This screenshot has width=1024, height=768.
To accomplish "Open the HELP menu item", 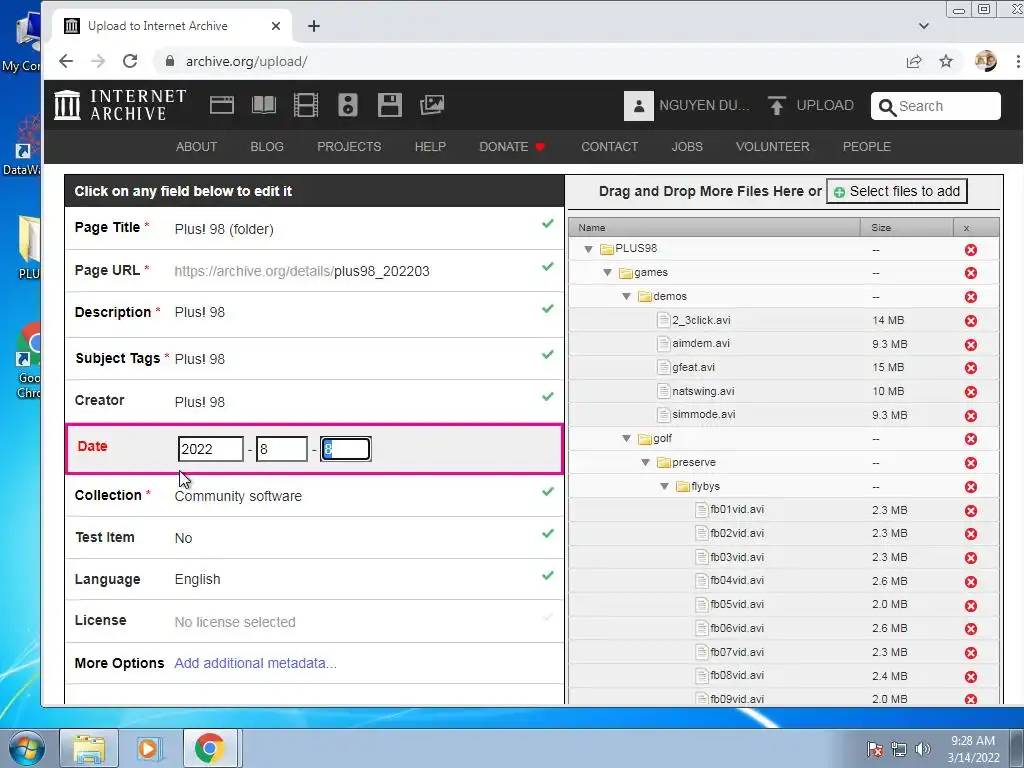I will [x=430, y=146].
